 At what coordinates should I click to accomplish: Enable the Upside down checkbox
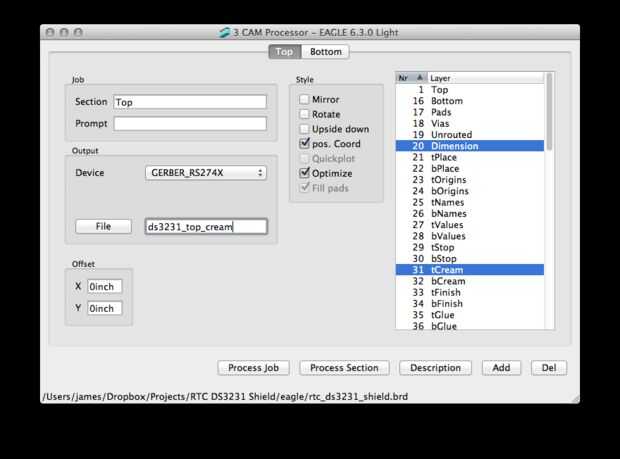pyautogui.click(x=304, y=129)
